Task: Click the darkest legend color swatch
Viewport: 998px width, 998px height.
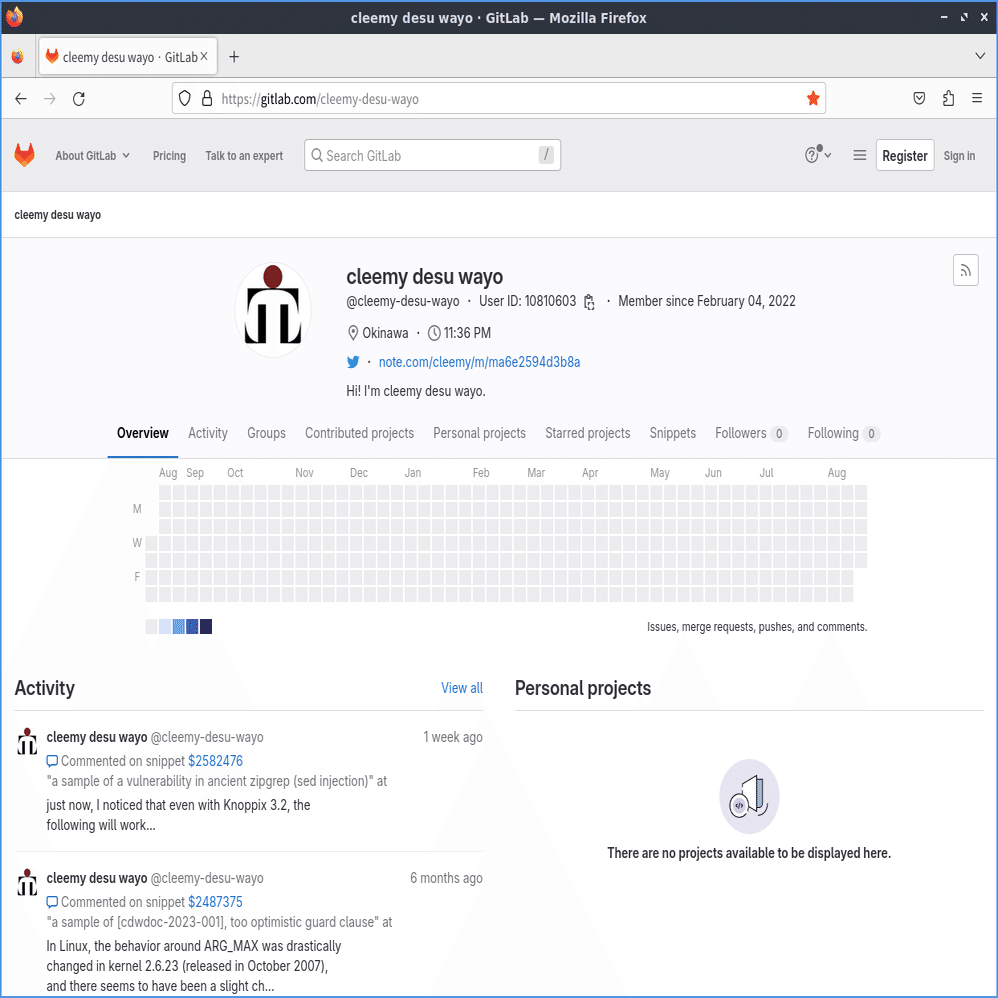Action: pyautogui.click(x=206, y=626)
